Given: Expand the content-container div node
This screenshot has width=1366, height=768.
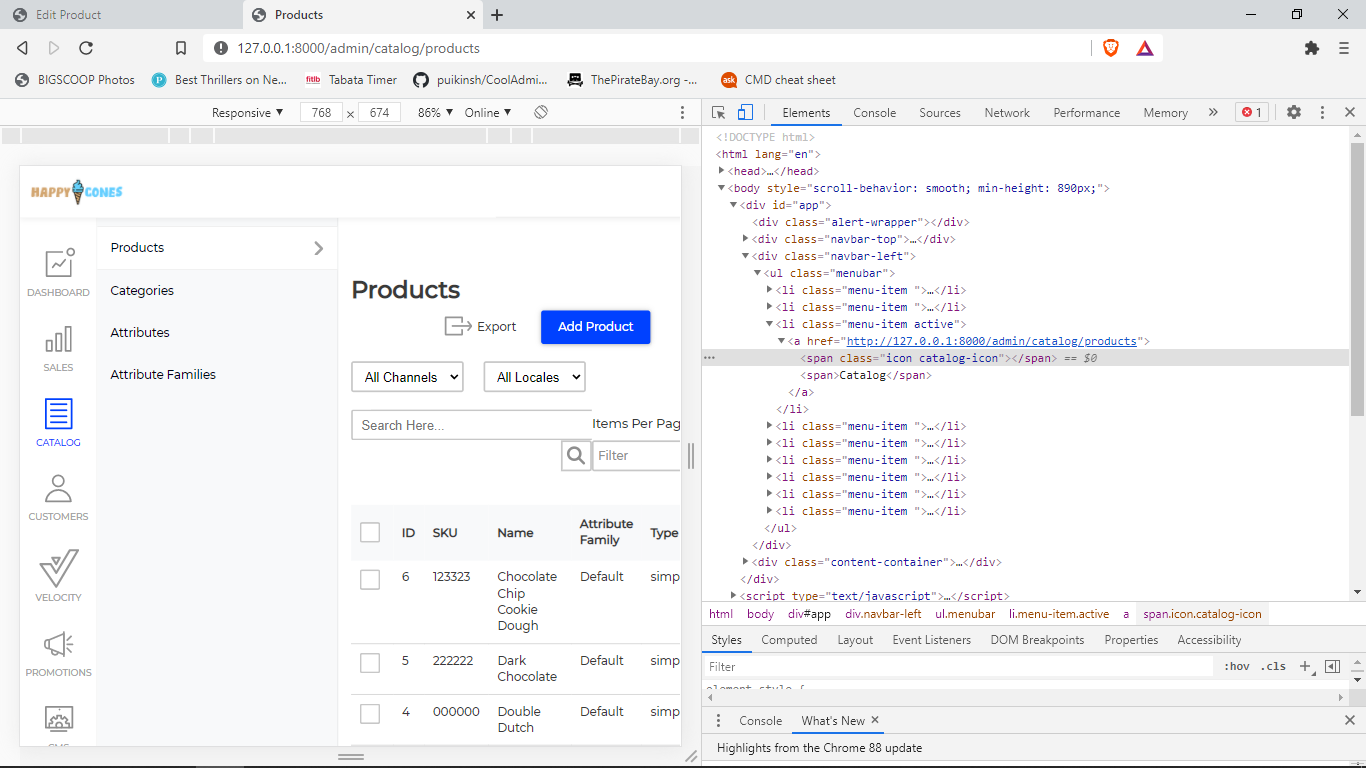Looking at the screenshot, I should (x=746, y=562).
